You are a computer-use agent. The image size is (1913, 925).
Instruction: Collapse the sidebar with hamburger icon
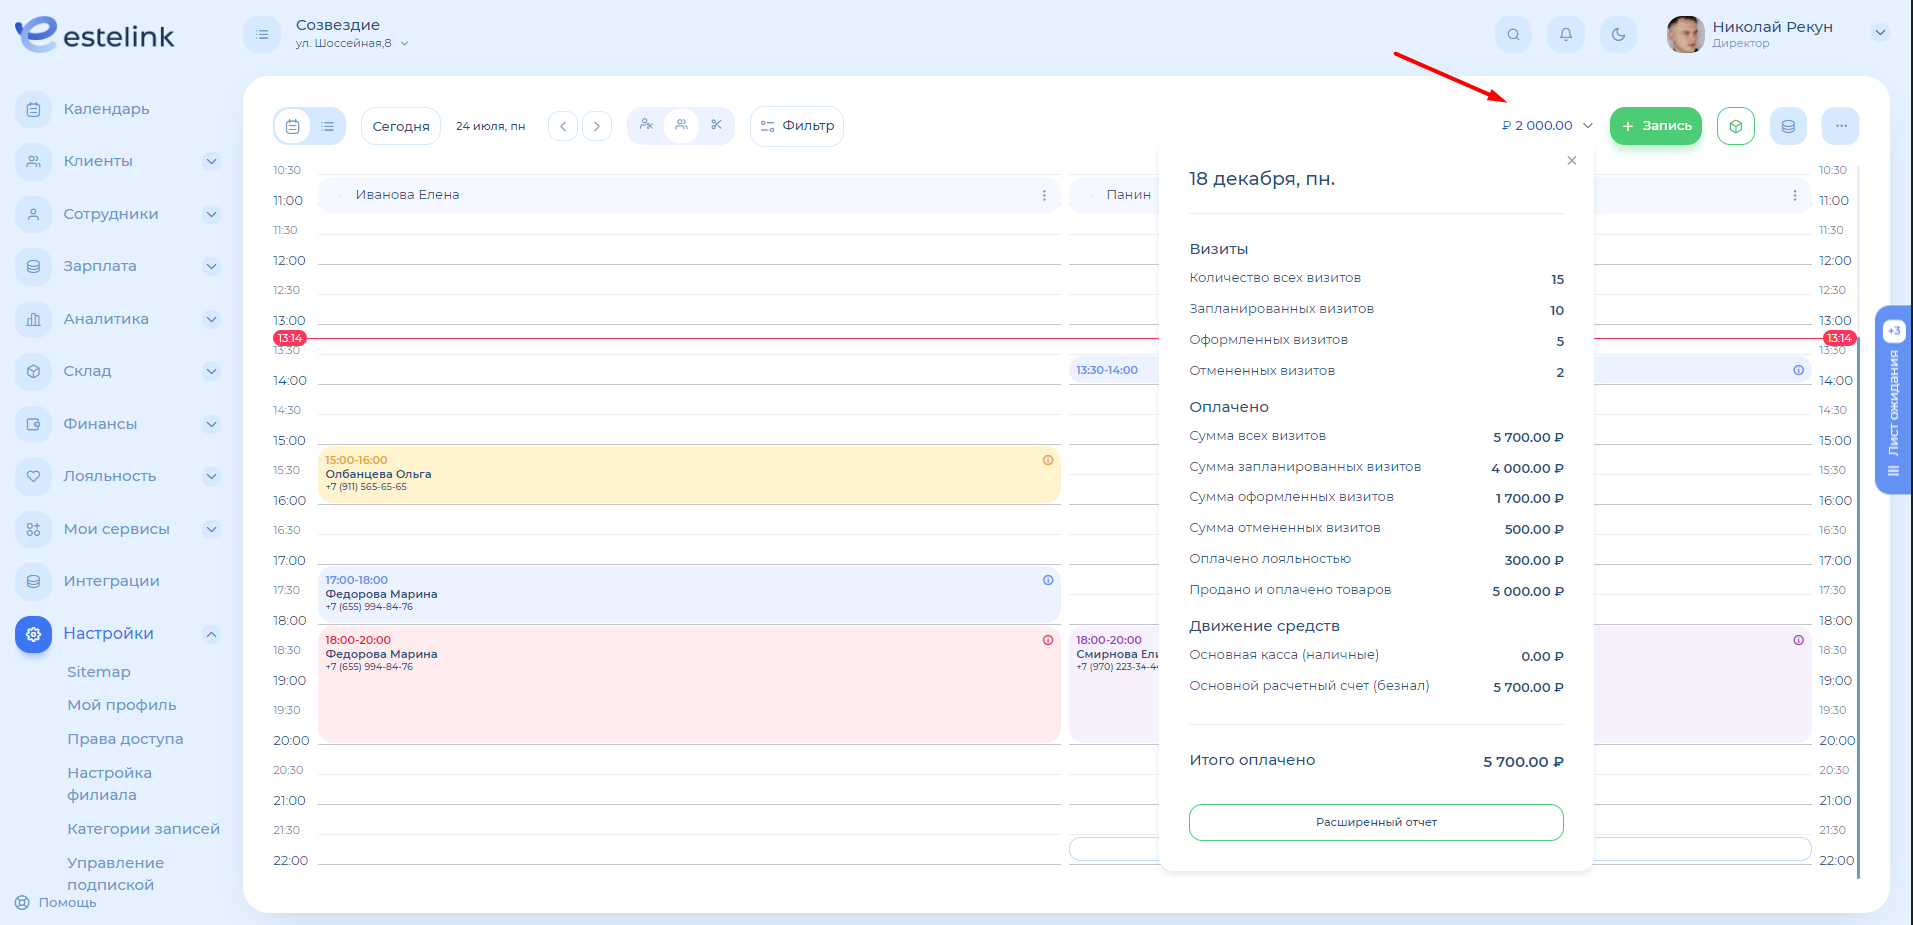(x=262, y=35)
